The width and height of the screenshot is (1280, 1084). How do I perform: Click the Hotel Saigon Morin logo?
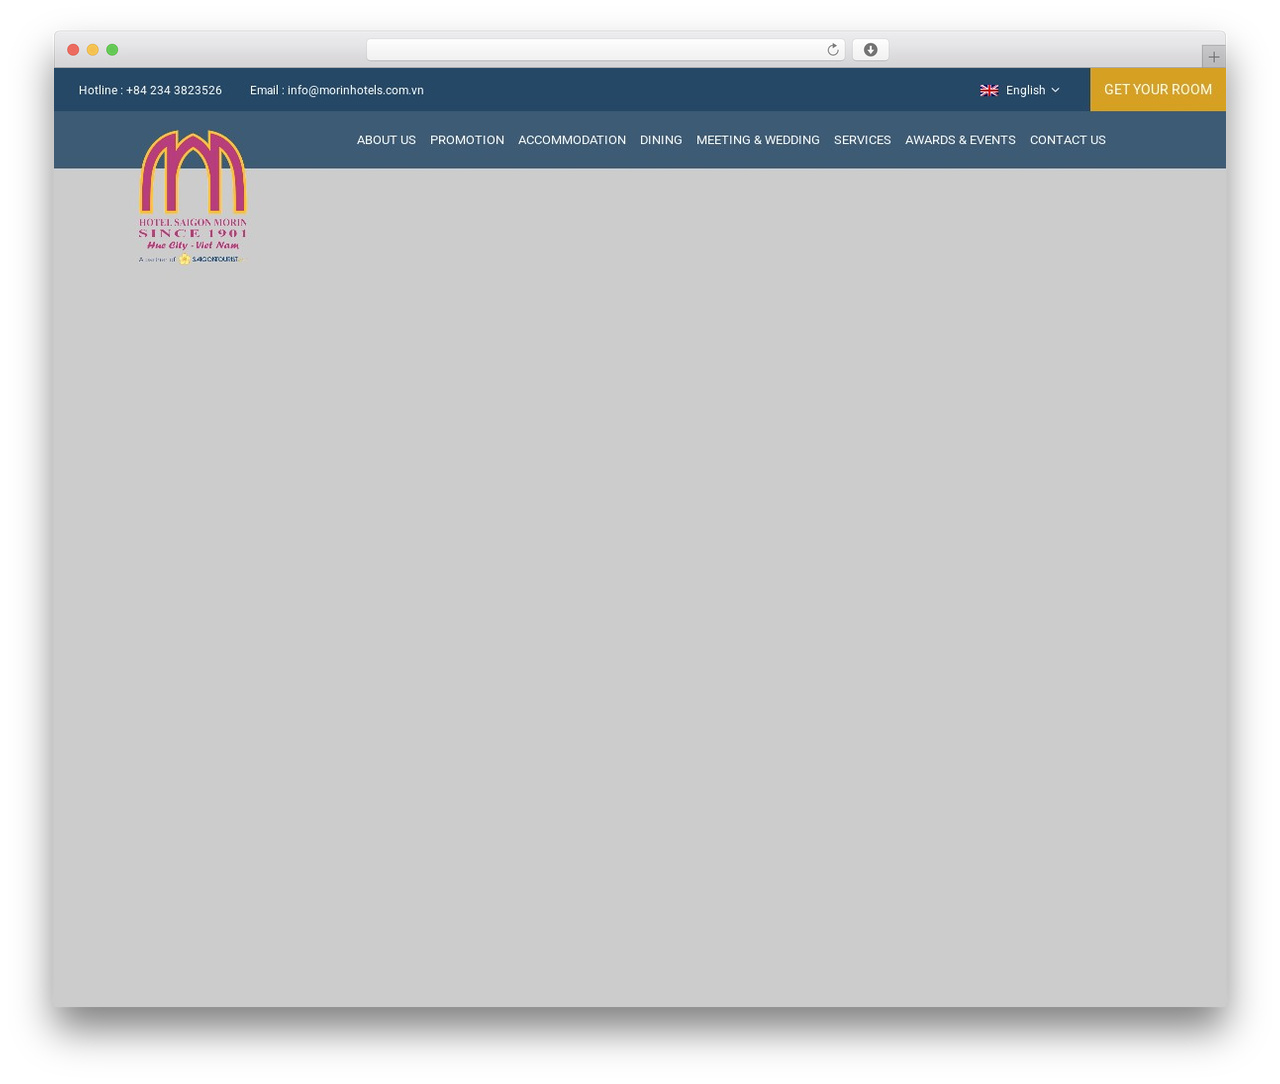point(193,197)
